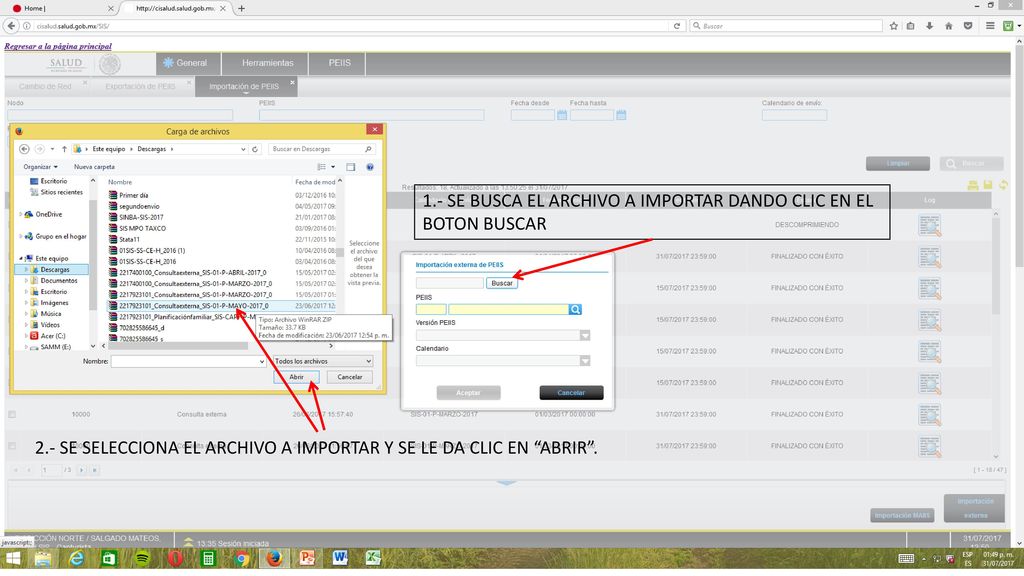Open the Calendario dropdown in import dialog
Viewport: 1024px width, 576px height.
(584, 360)
